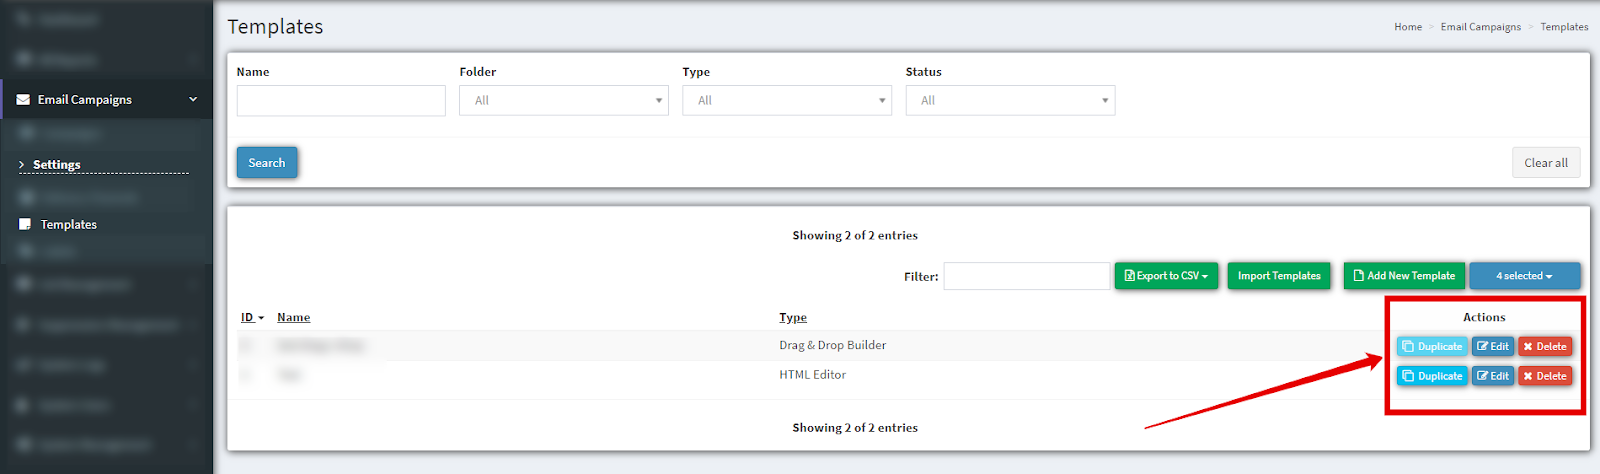Image resolution: width=1600 pixels, height=474 pixels.
Task: Click Import Templates button
Action: click(1278, 276)
